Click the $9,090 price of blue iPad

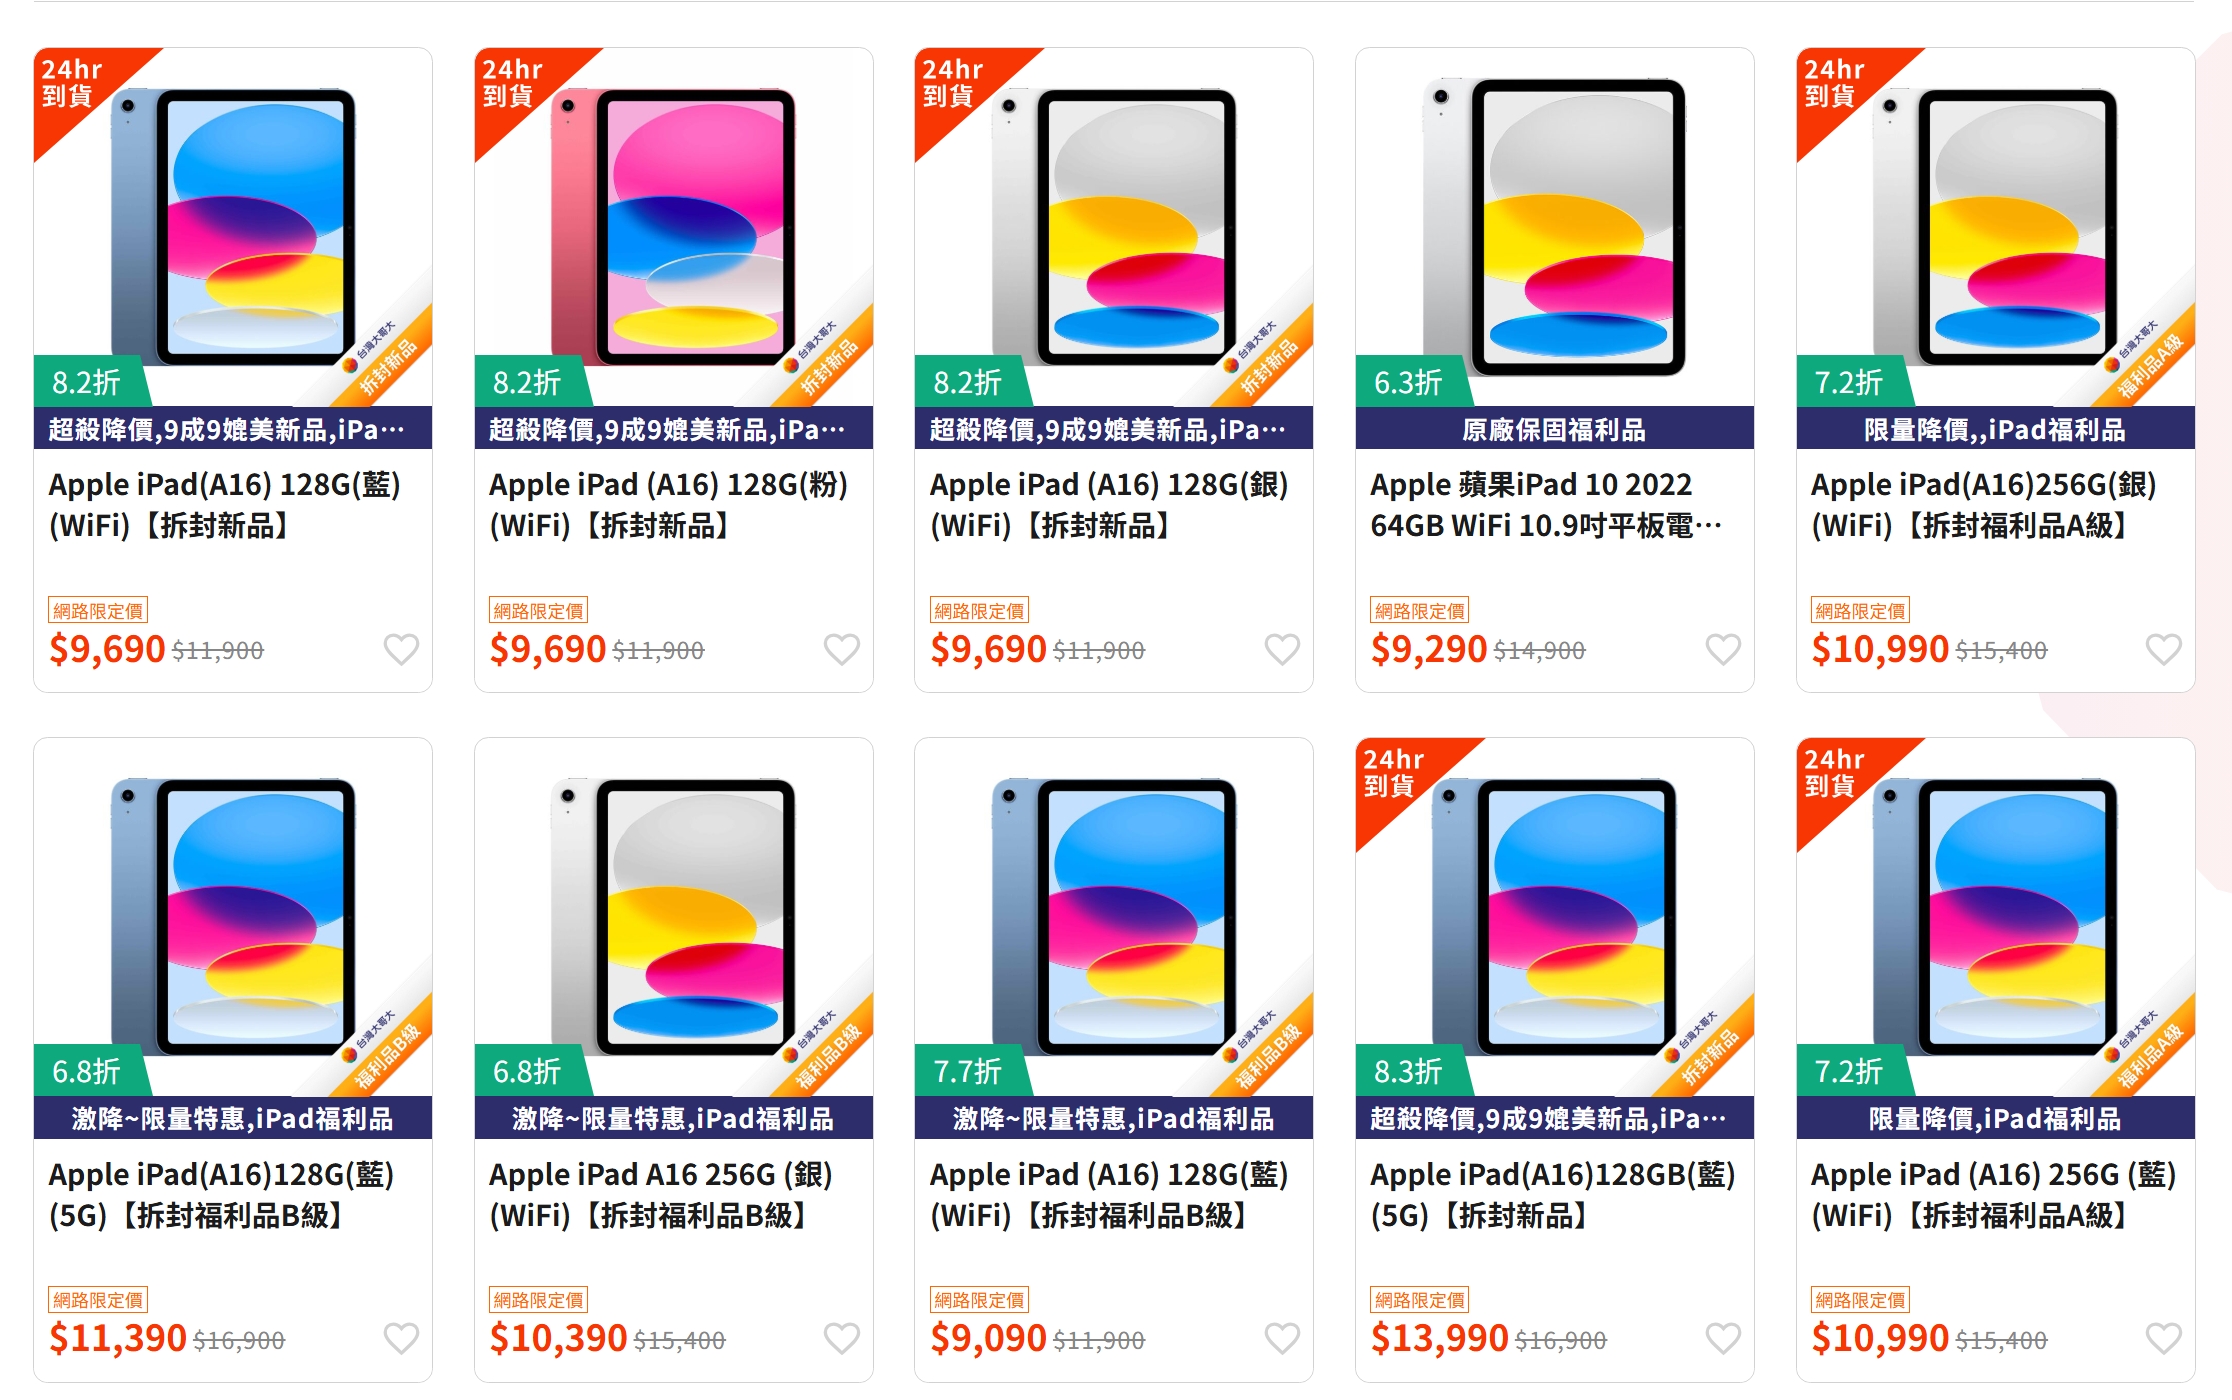click(x=988, y=1338)
